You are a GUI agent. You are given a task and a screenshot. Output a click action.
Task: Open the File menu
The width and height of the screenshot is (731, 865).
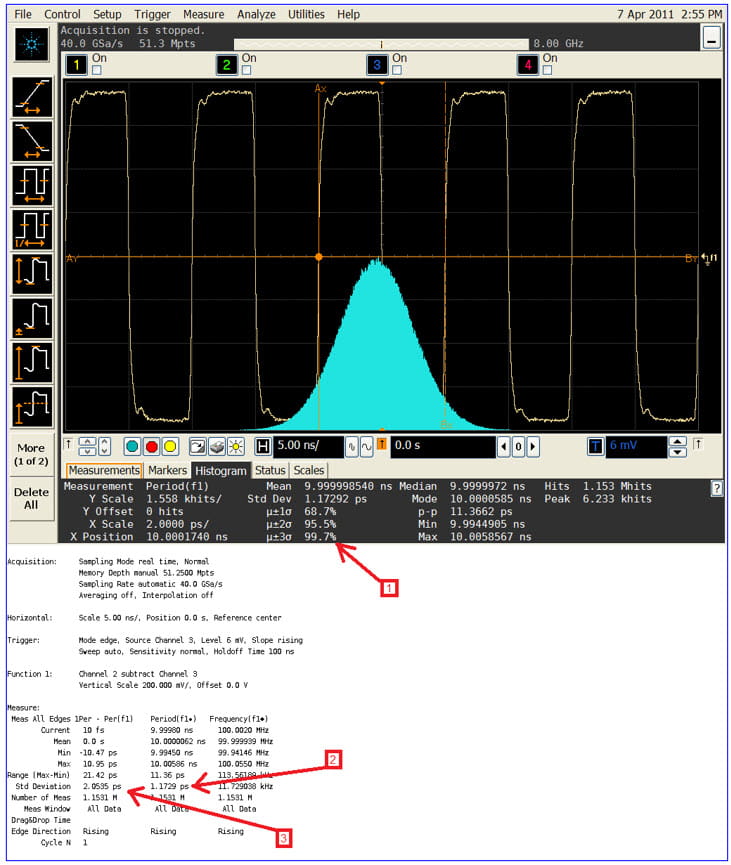(x=23, y=14)
